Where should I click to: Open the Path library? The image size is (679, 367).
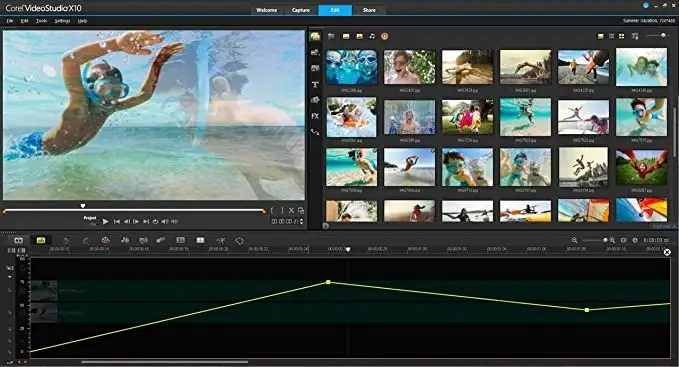(315, 132)
